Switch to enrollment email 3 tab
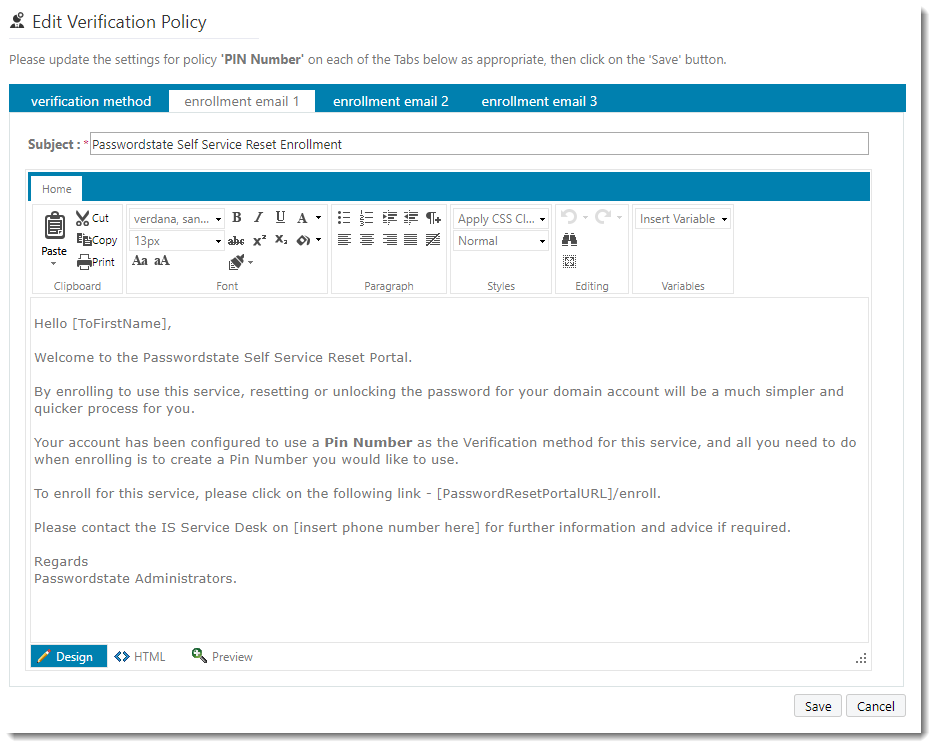Screen dimensions: 936x748 pos(539,101)
